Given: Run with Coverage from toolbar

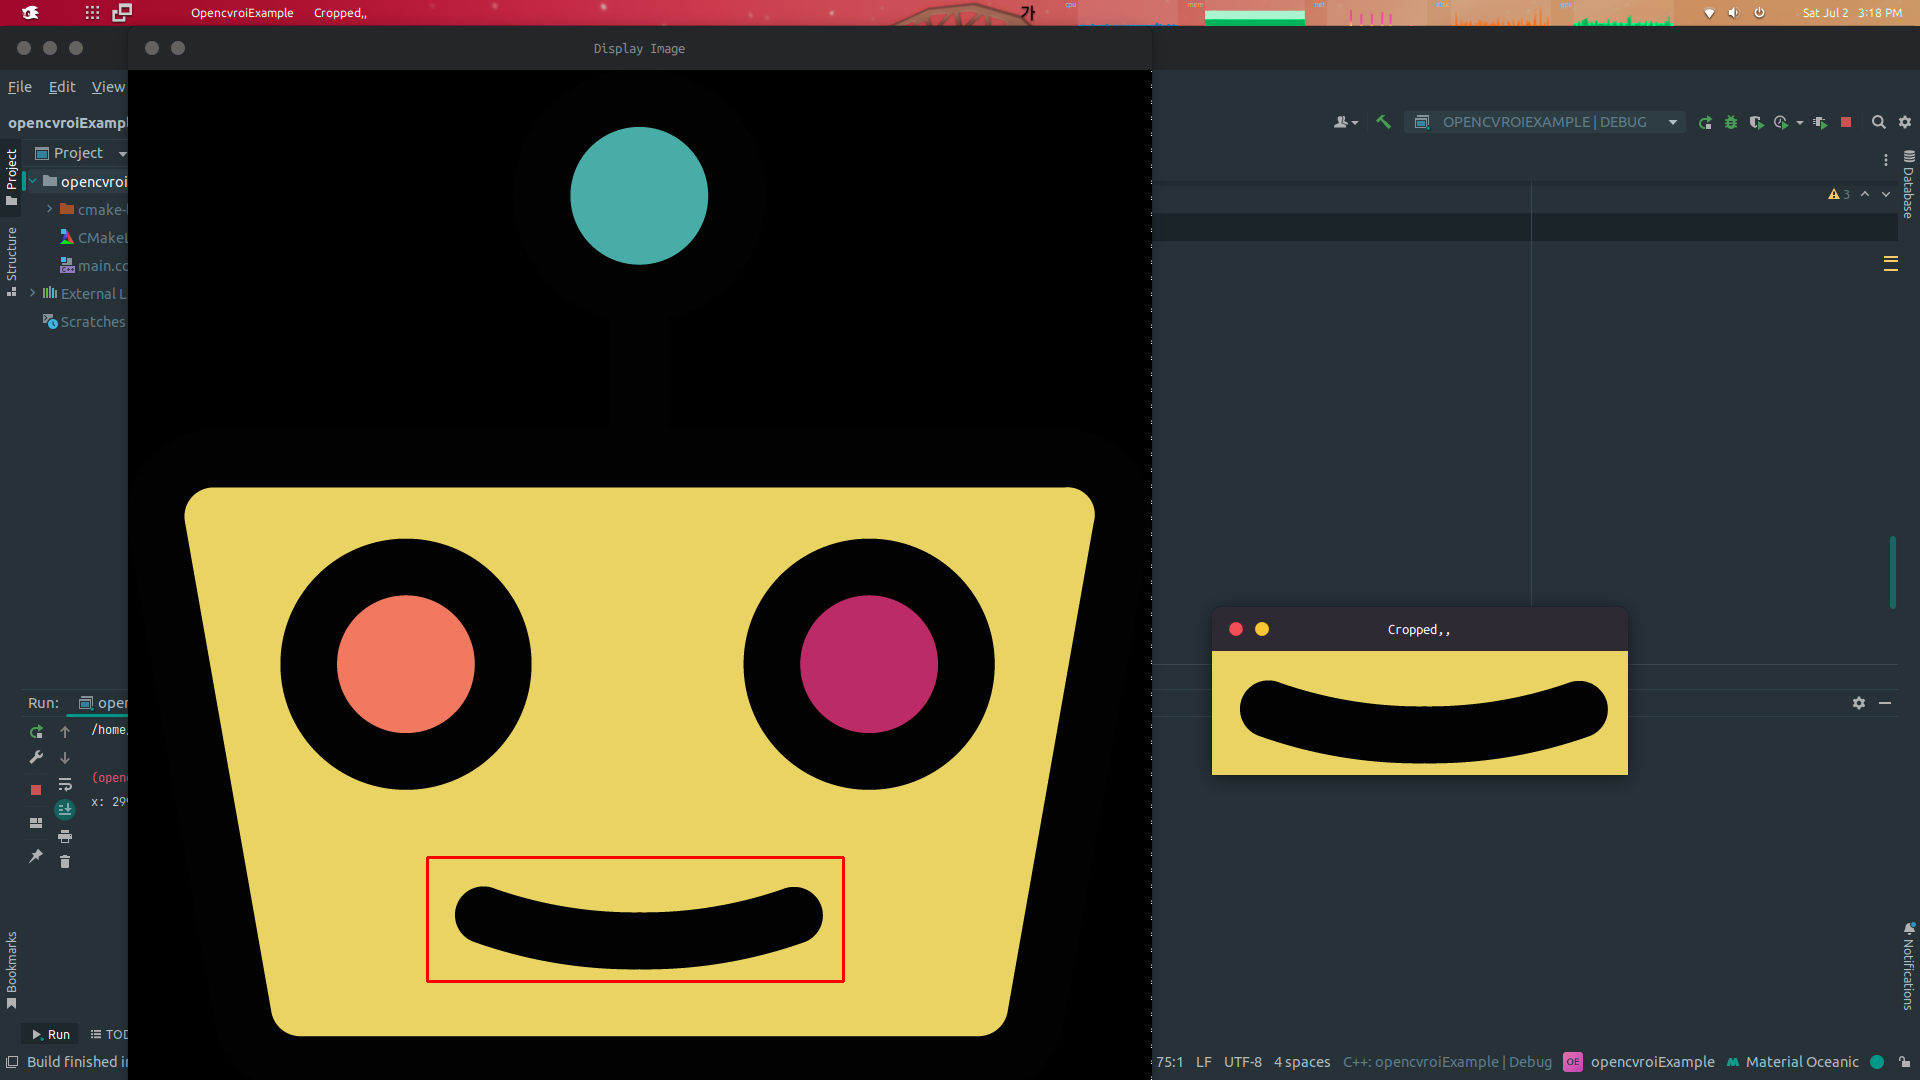Looking at the screenshot, I should [1756, 122].
